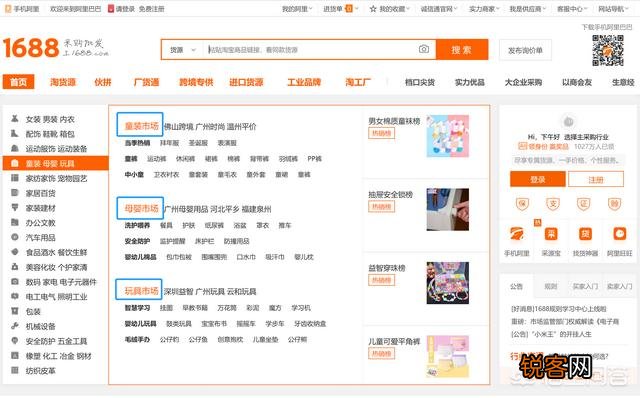640x398 pixels.
Task: Open the 跨境专供 nav item
Action: click(x=196, y=82)
